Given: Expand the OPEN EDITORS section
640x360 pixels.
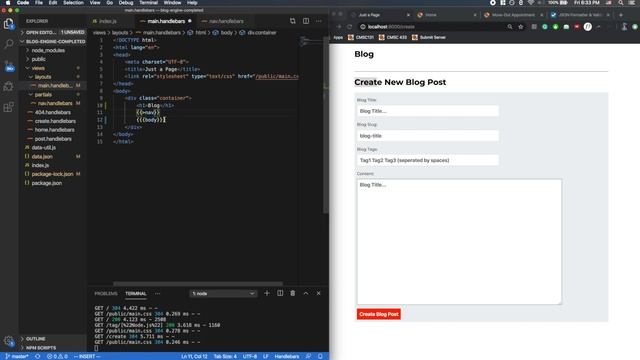Looking at the screenshot, I should pos(53,32).
